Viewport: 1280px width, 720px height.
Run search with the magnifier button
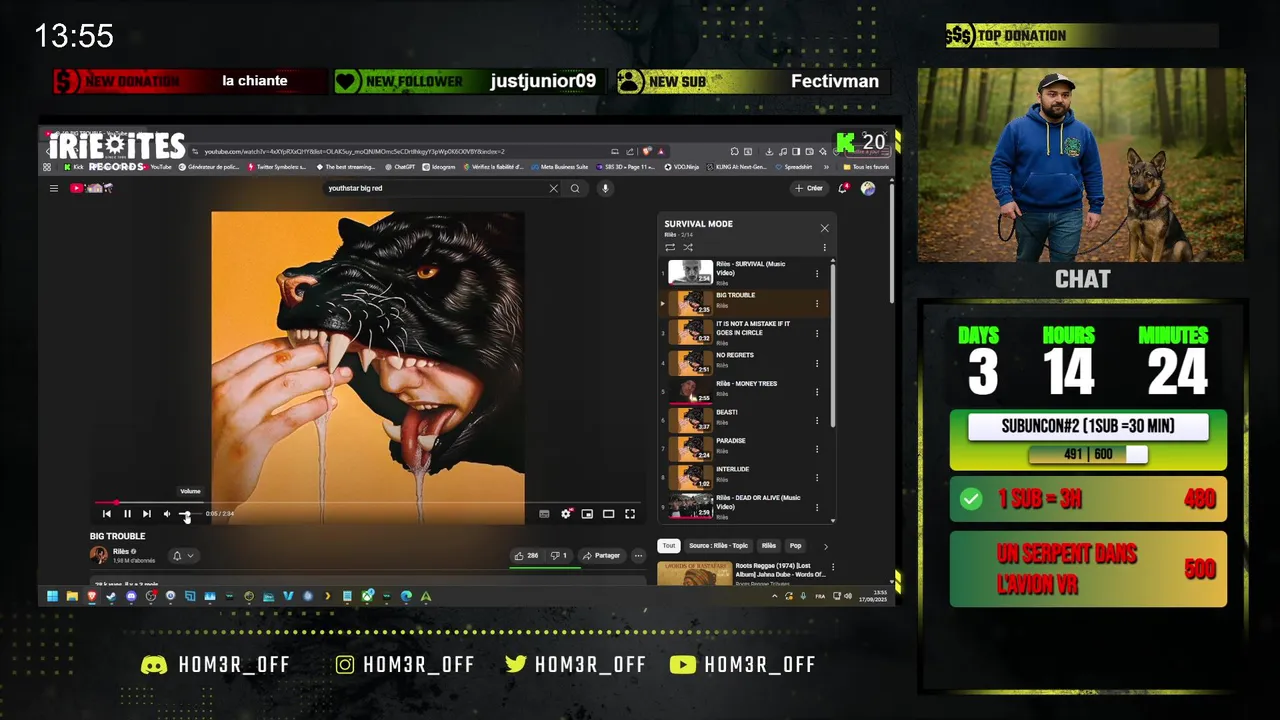point(575,188)
